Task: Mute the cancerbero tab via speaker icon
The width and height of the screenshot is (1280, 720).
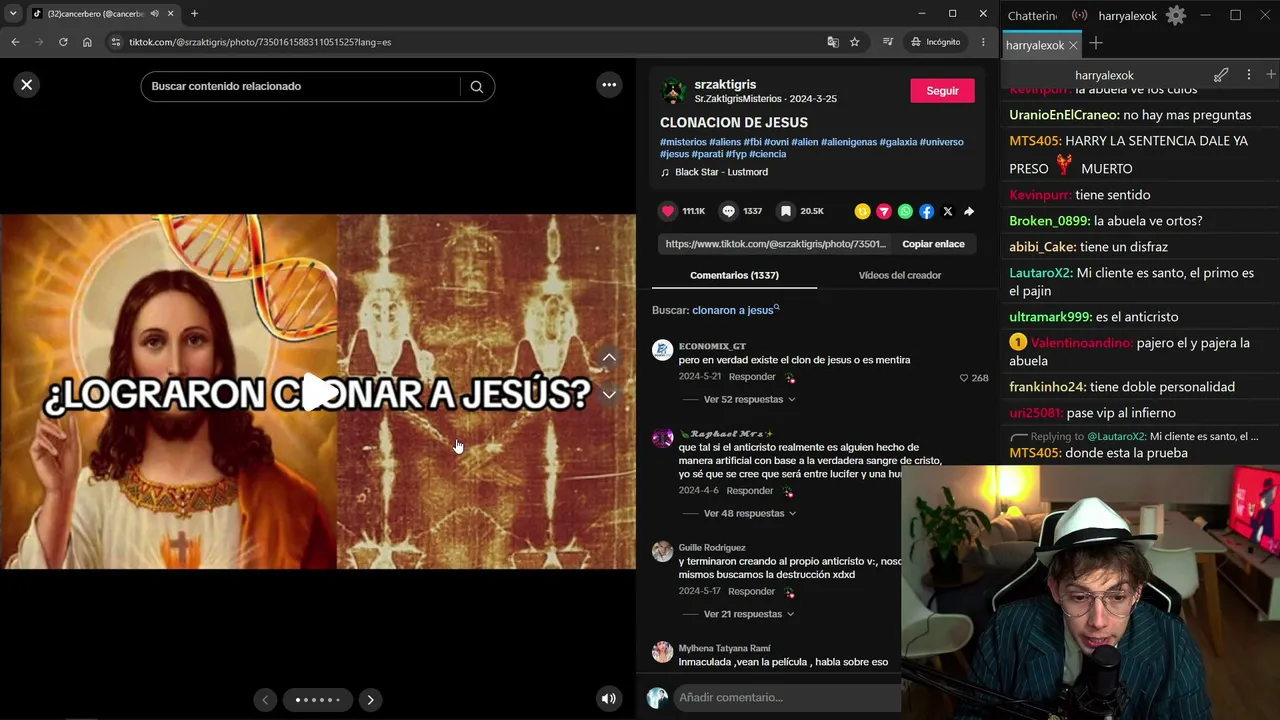Action: pos(154,13)
